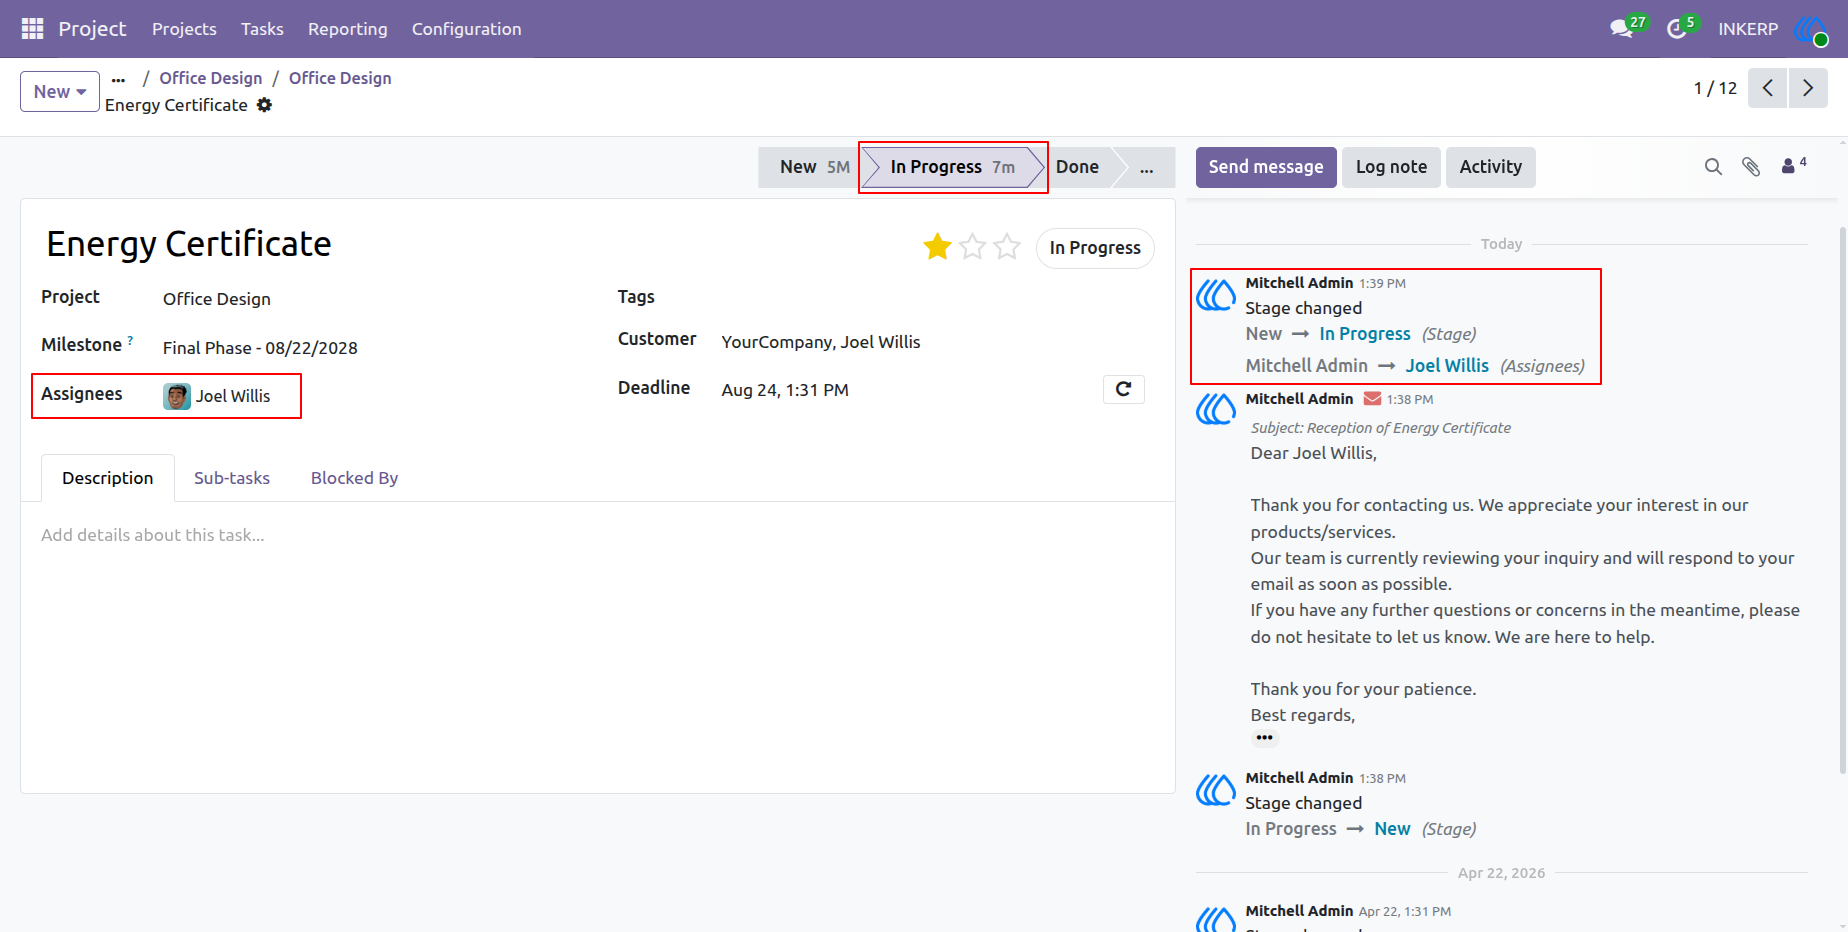Switch to the Sub-tasks tab
The width and height of the screenshot is (1848, 932).
[x=232, y=478]
